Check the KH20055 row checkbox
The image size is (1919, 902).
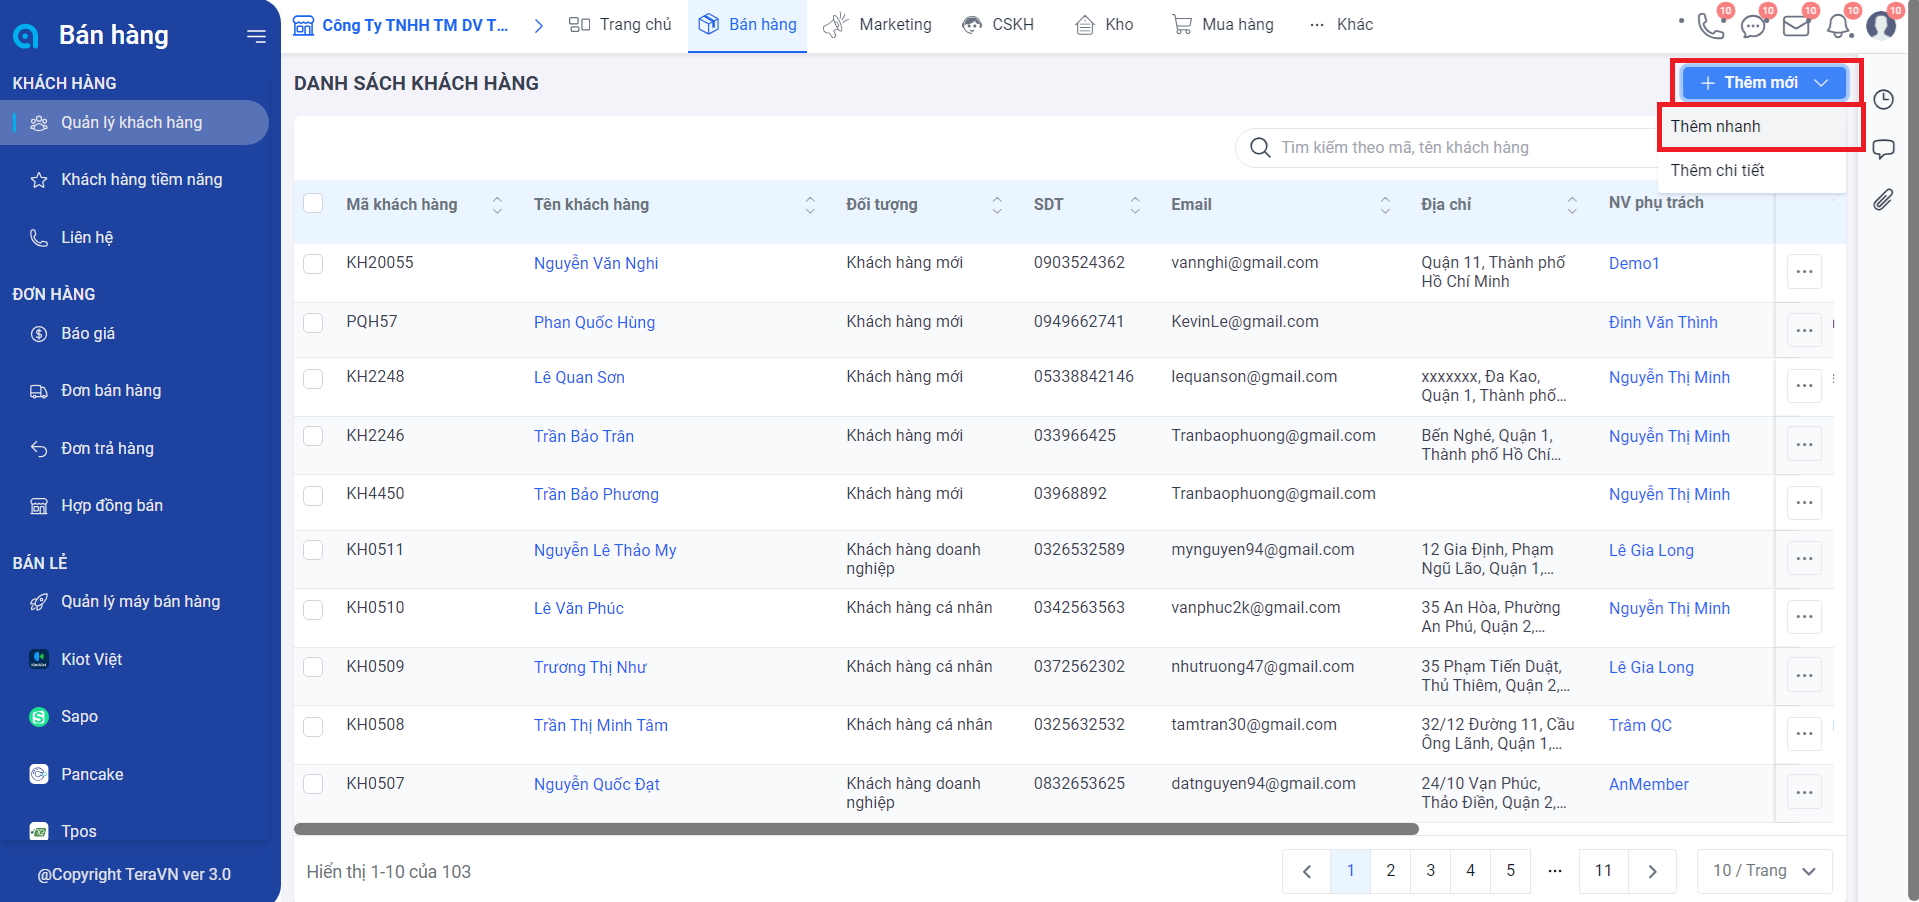click(x=313, y=263)
